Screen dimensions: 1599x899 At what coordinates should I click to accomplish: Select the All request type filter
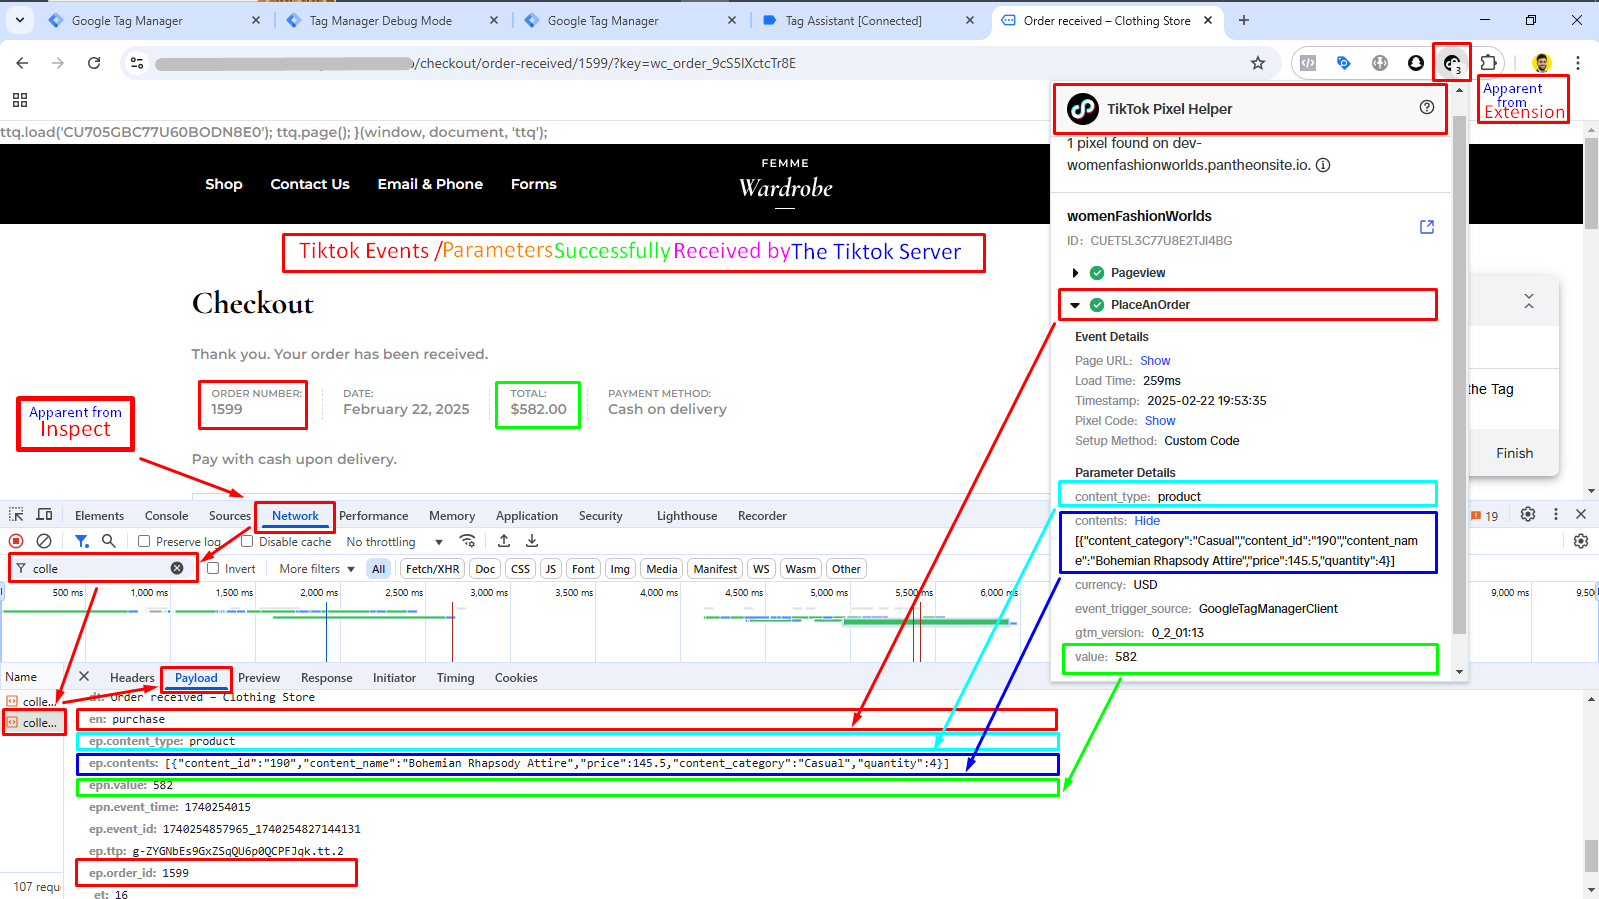tap(378, 569)
